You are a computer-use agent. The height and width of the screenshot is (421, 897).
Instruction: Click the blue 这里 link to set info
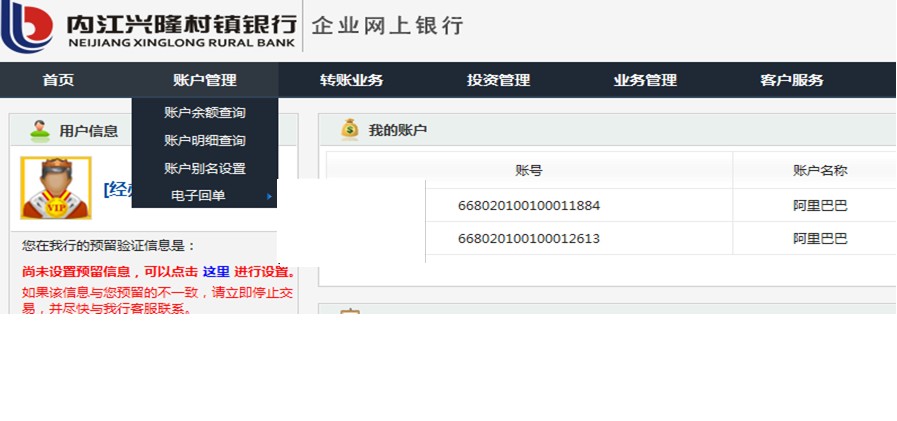(x=216, y=271)
